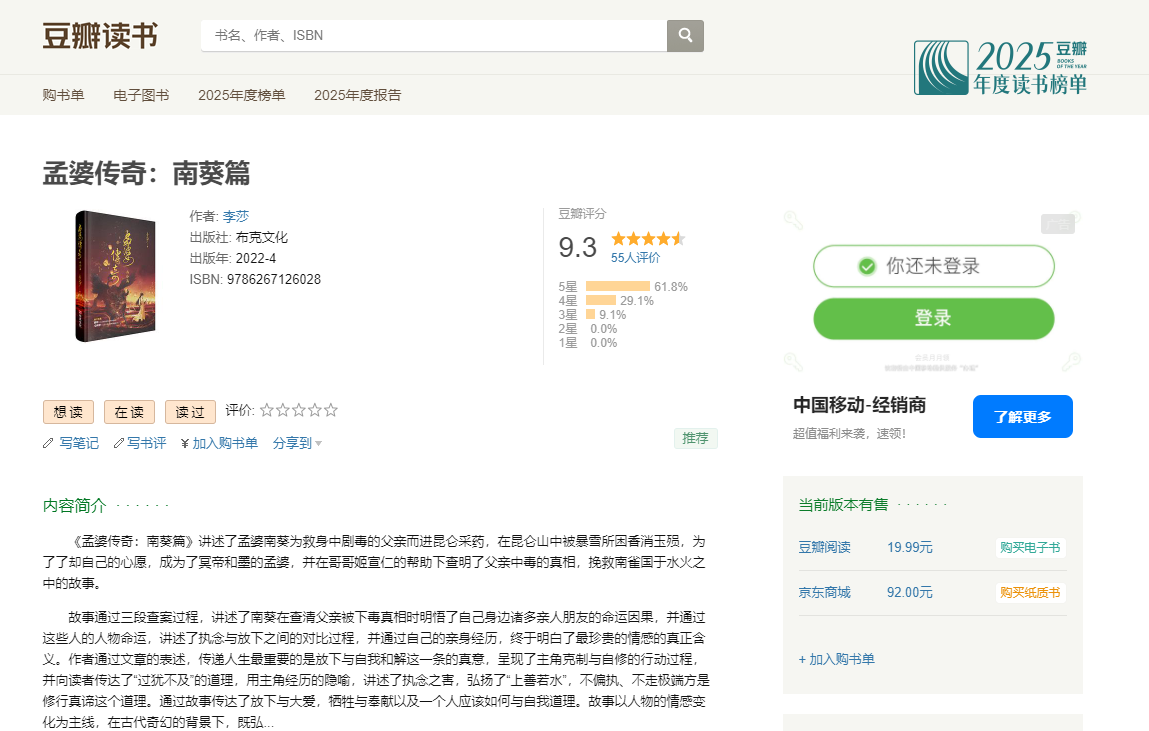Mark the book as 在读
Screen dimensions: 1149x731
(129, 412)
